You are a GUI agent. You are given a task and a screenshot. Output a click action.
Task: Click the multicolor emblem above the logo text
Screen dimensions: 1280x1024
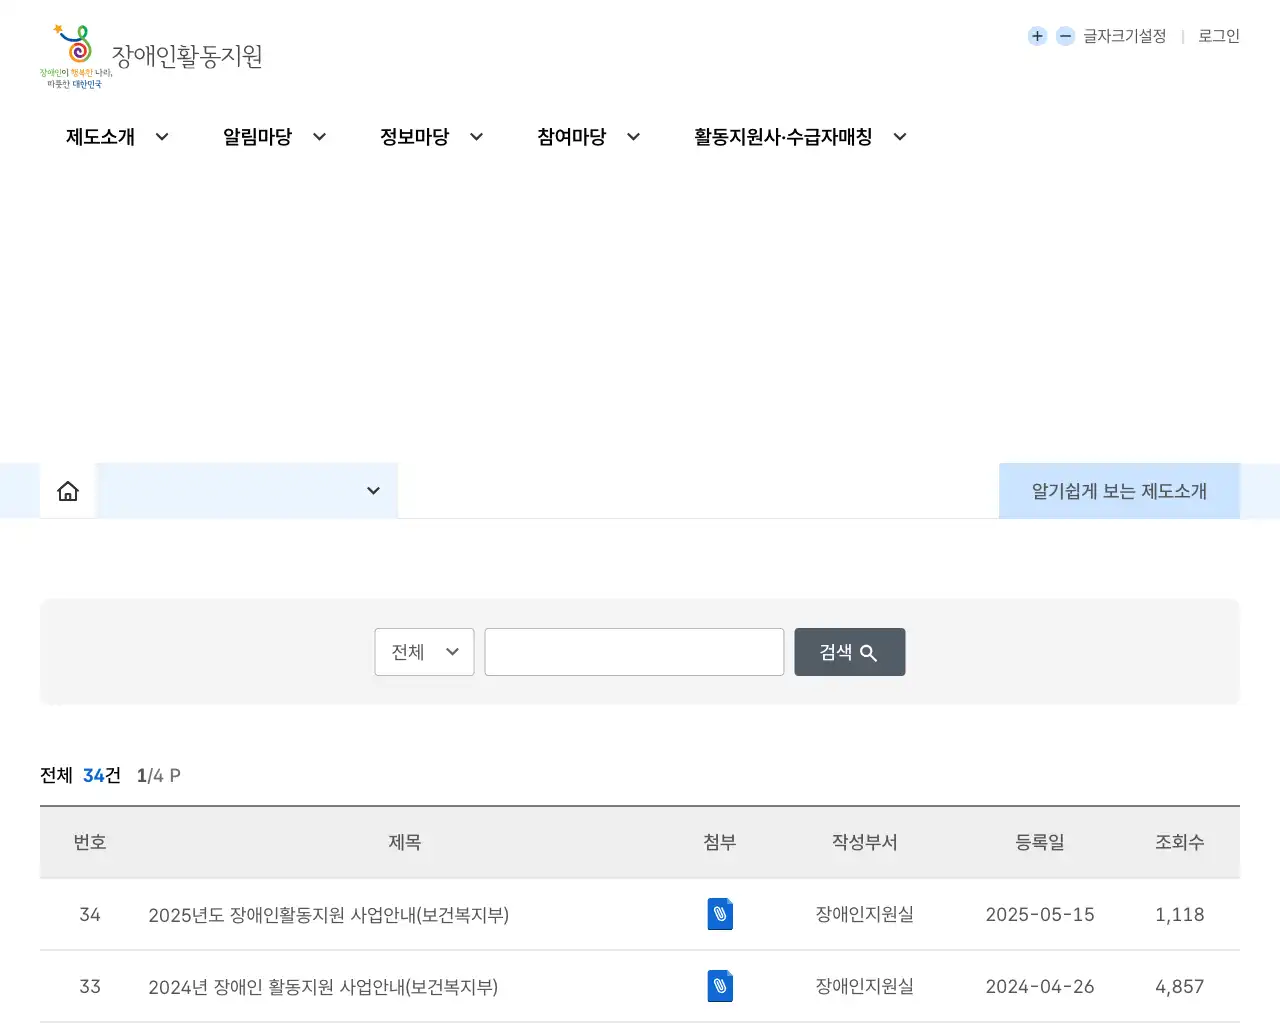(73, 50)
